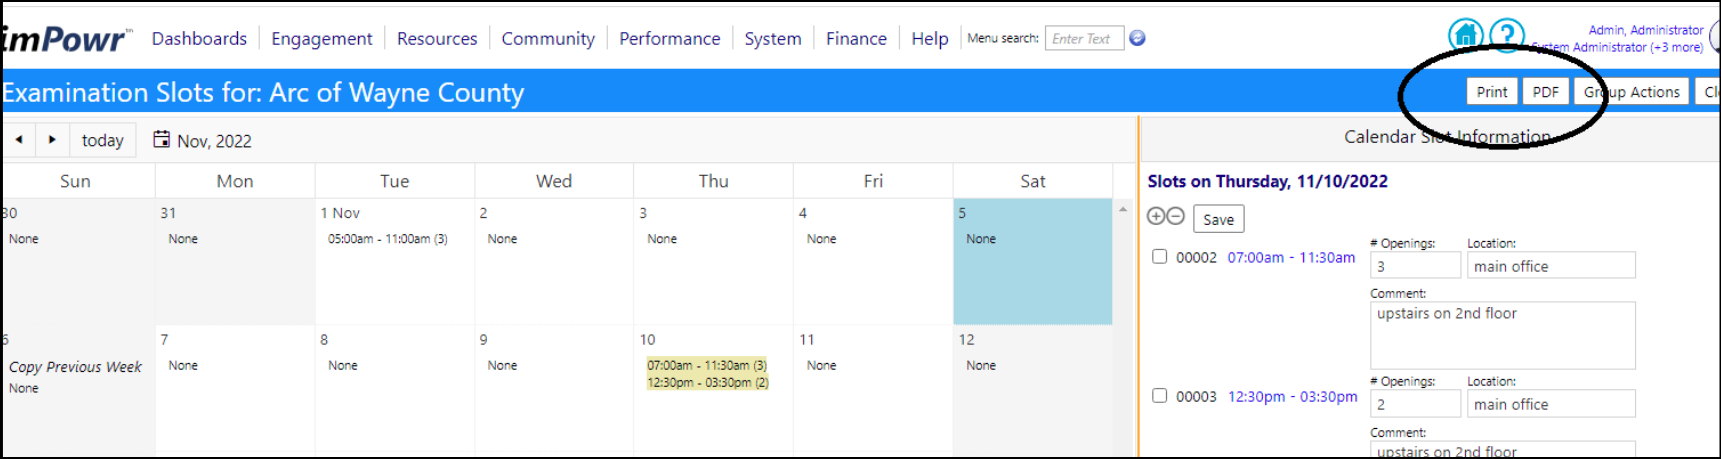Open the calendar date picker icon
1721x459 pixels.
[x=161, y=139]
